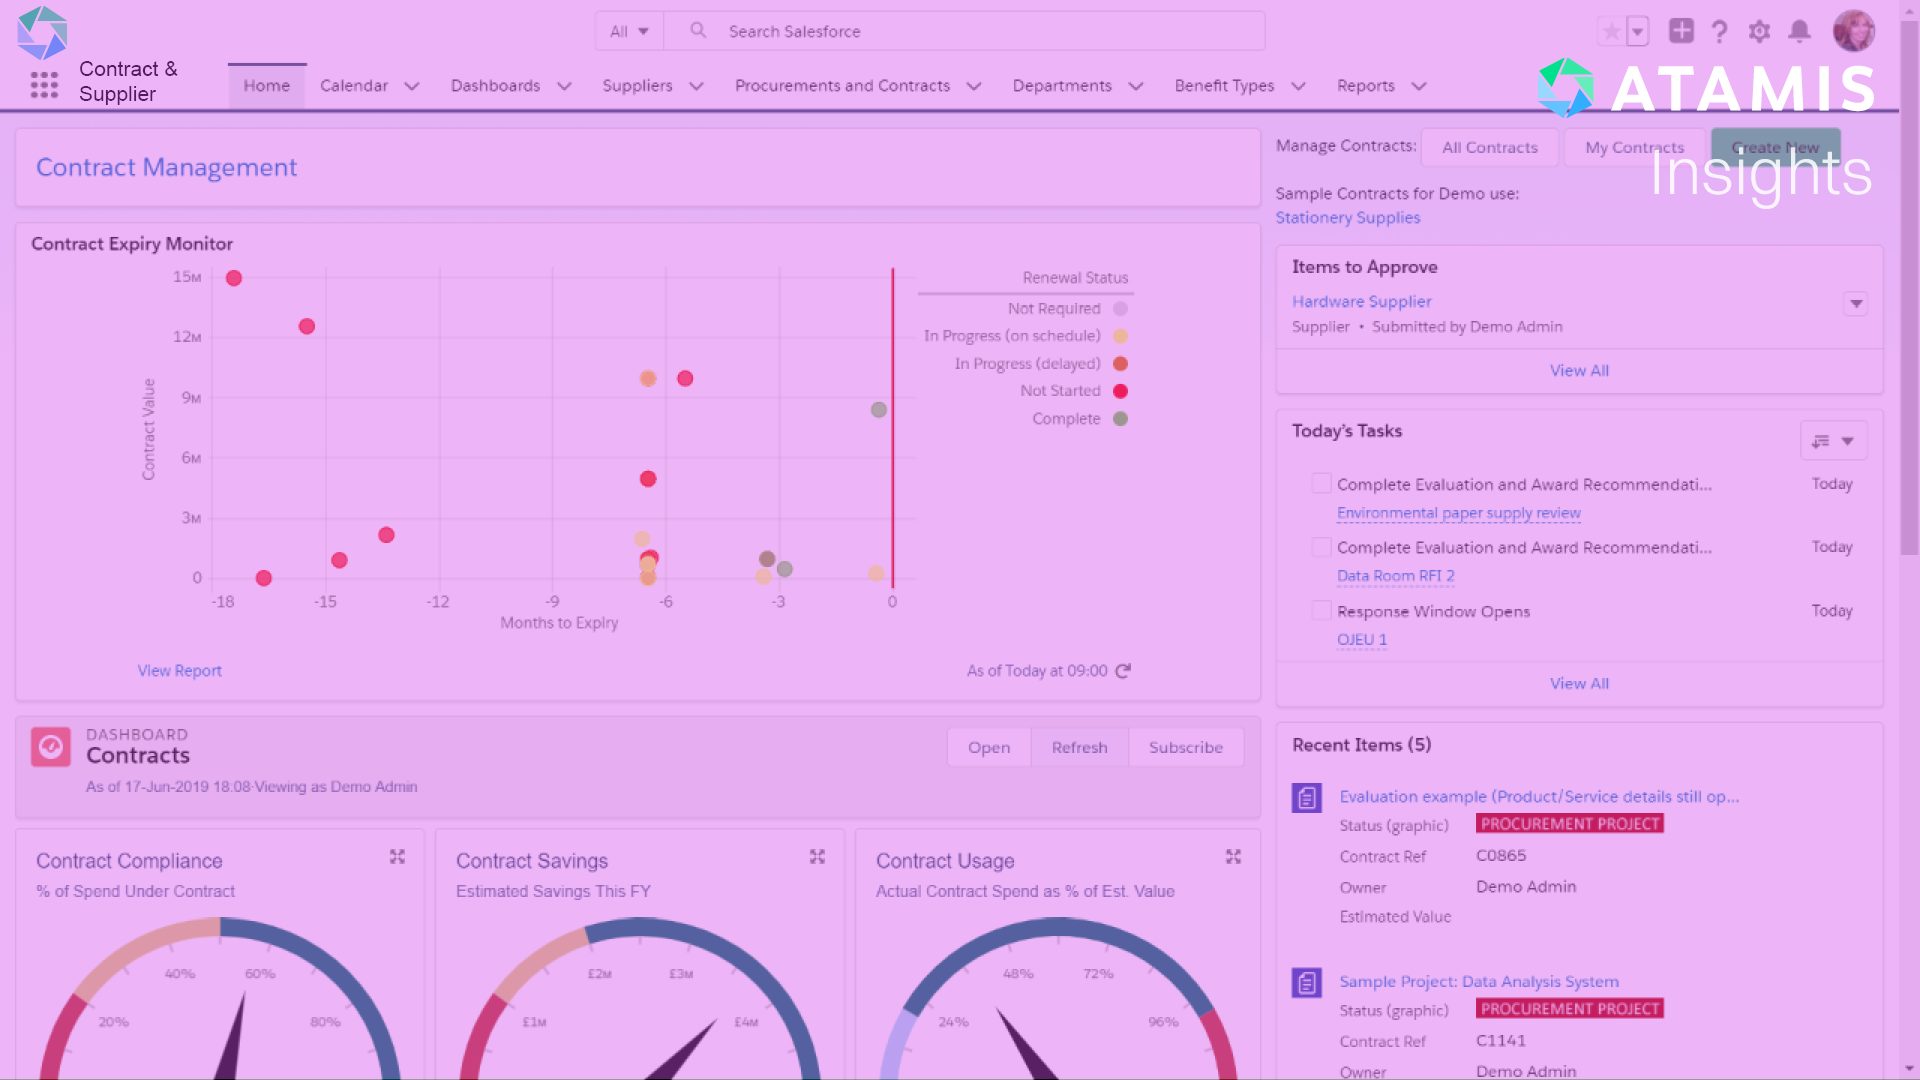This screenshot has height=1080, width=1920.
Task: Refresh the Contract Expiry Monitor chart icon
Action: point(1123,671)
